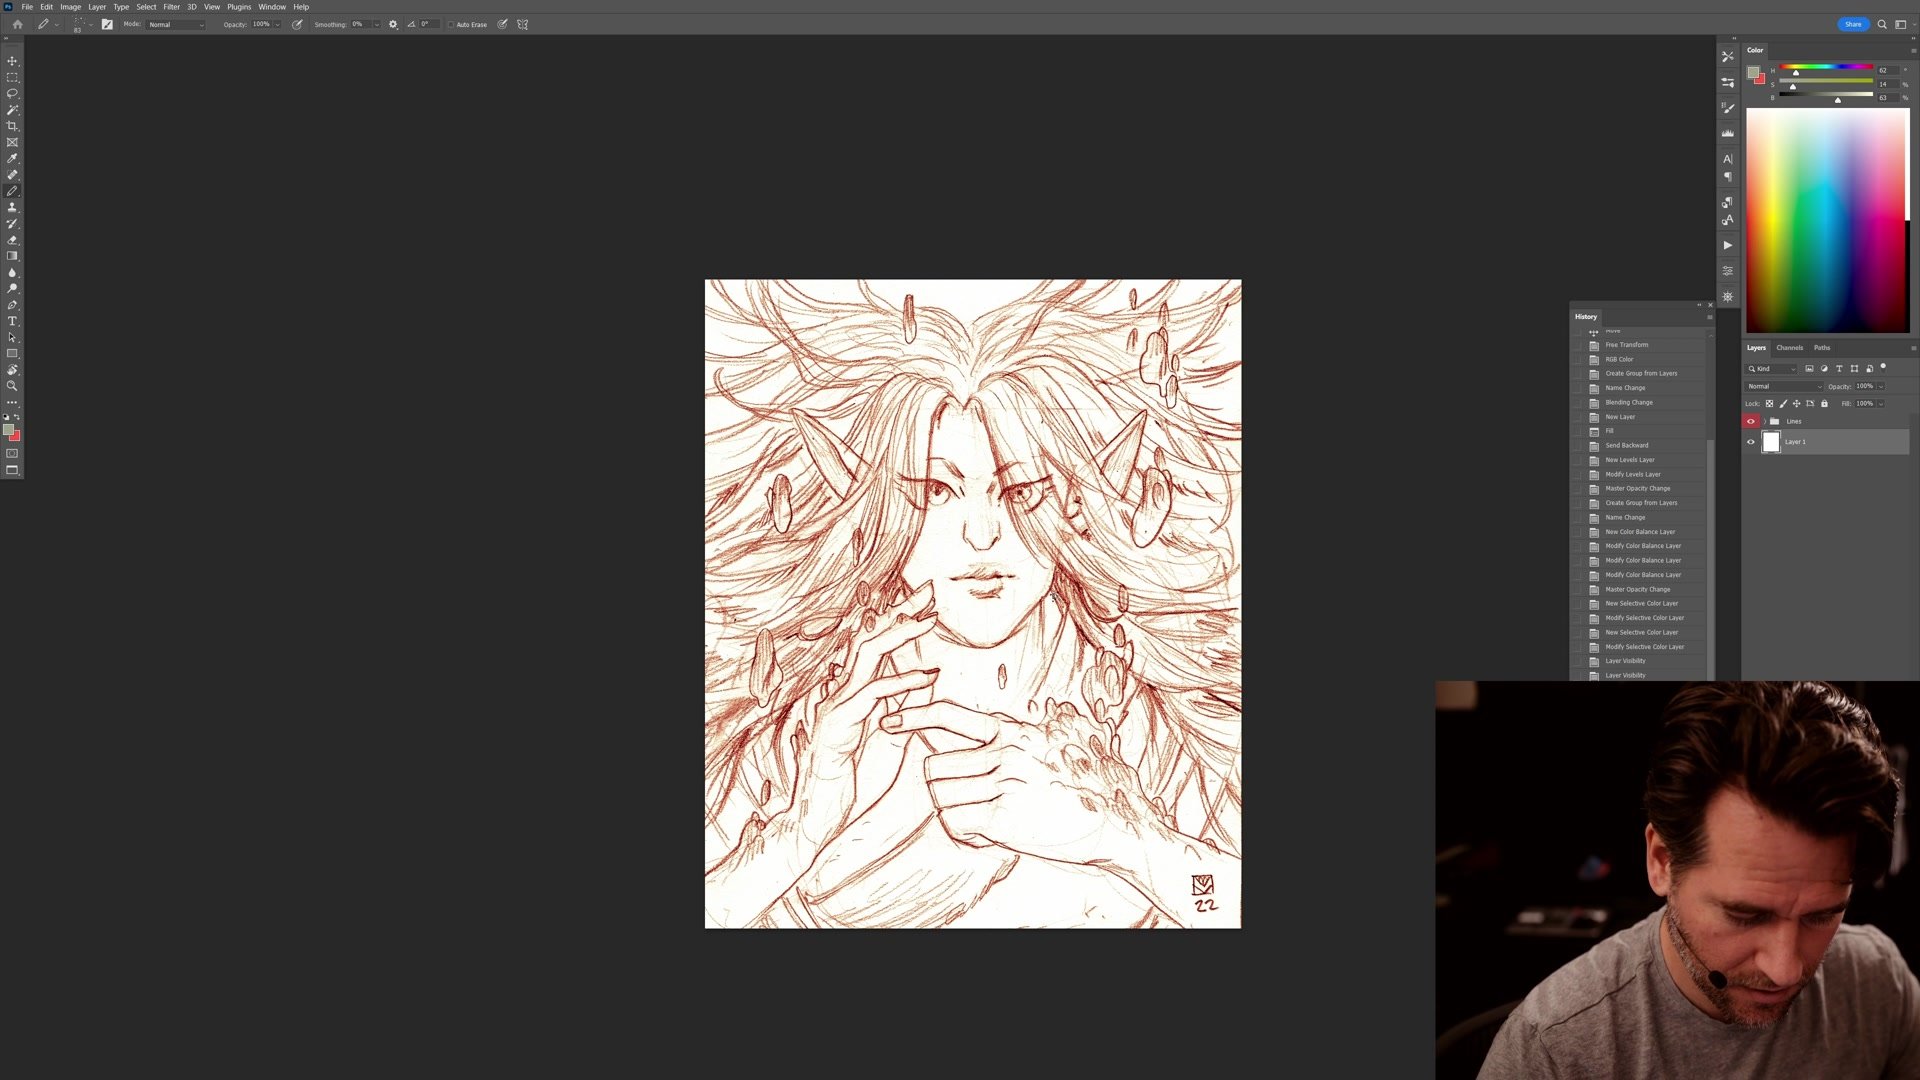Activate the Eyedropper tool
1920x1080 pixels.
coord(12,158)
